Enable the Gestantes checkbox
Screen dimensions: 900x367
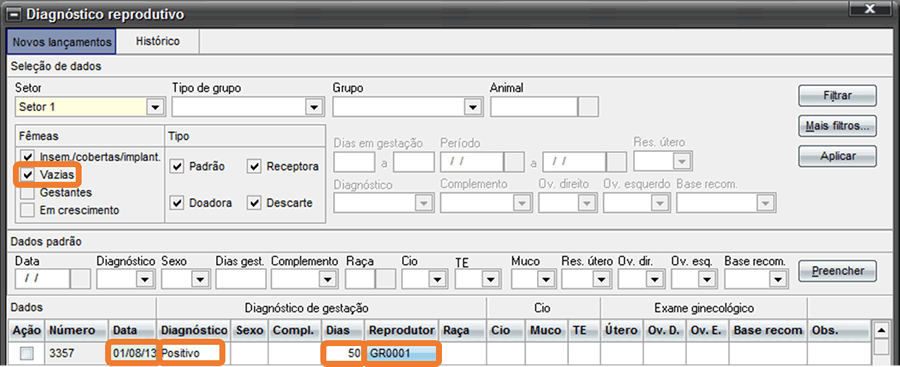click(x=27, y=192)
